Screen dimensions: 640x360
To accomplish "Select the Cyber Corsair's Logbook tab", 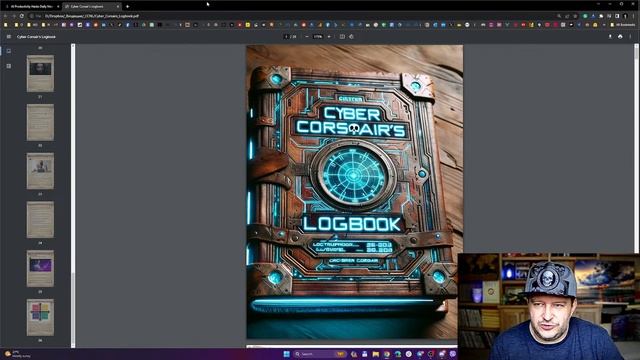I will click(x=91, y=7).
